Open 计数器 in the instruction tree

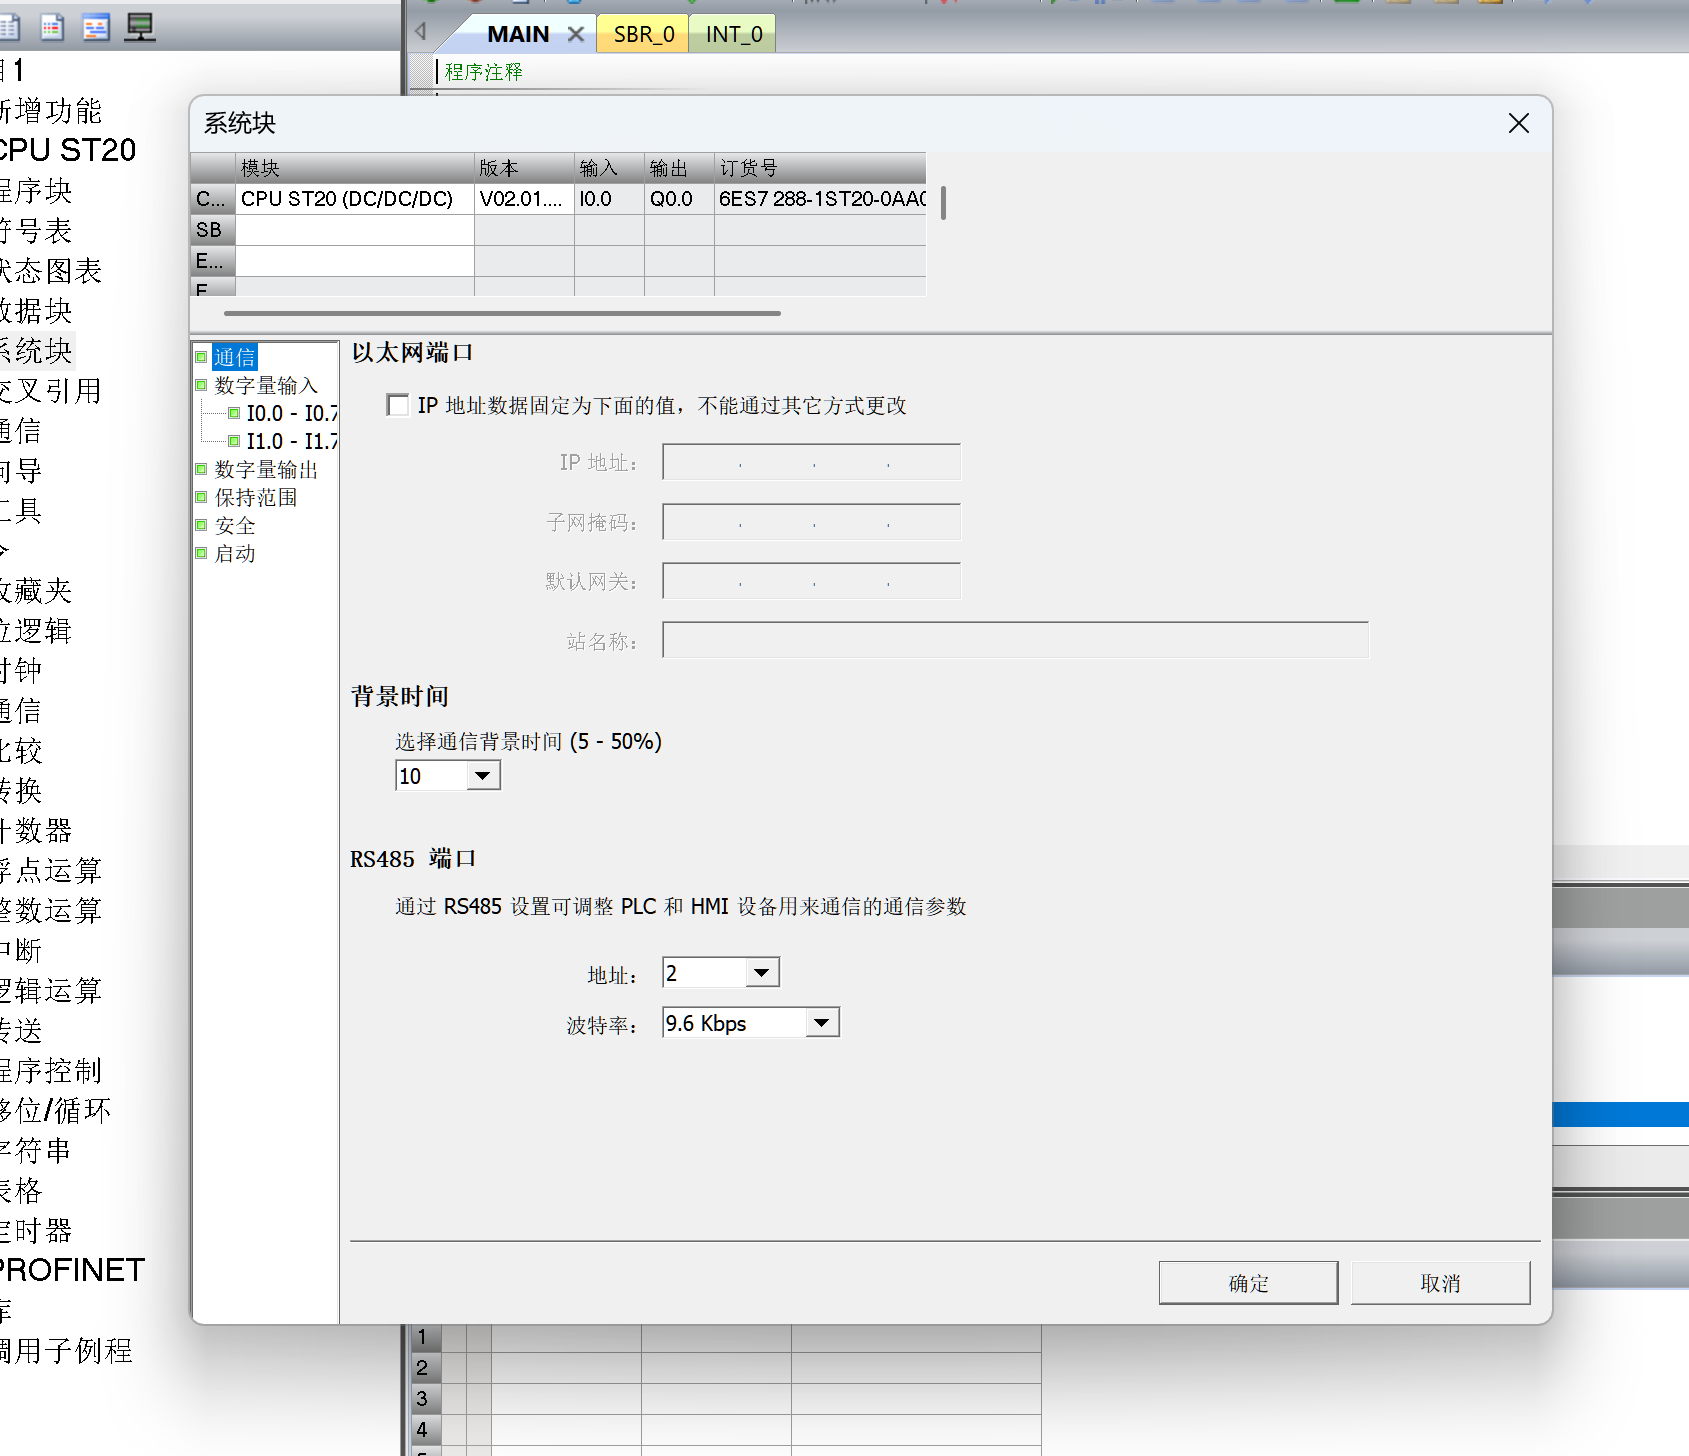36,830
